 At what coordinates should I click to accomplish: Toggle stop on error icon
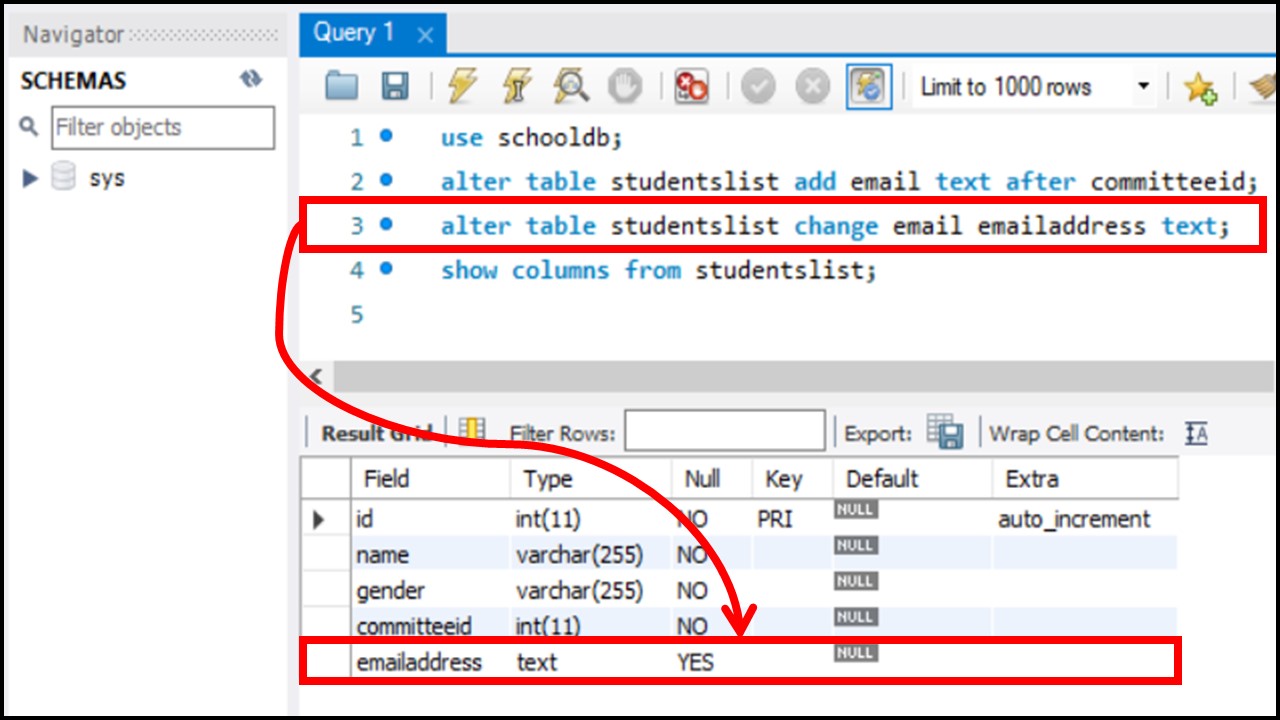point(691,87)
